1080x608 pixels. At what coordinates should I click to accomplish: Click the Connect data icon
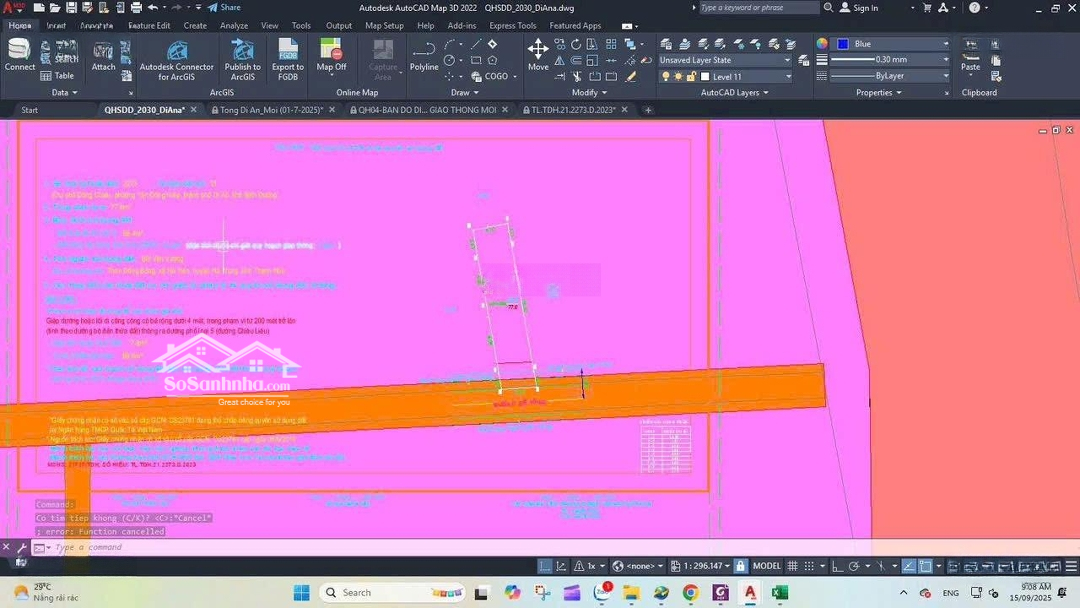19,54
